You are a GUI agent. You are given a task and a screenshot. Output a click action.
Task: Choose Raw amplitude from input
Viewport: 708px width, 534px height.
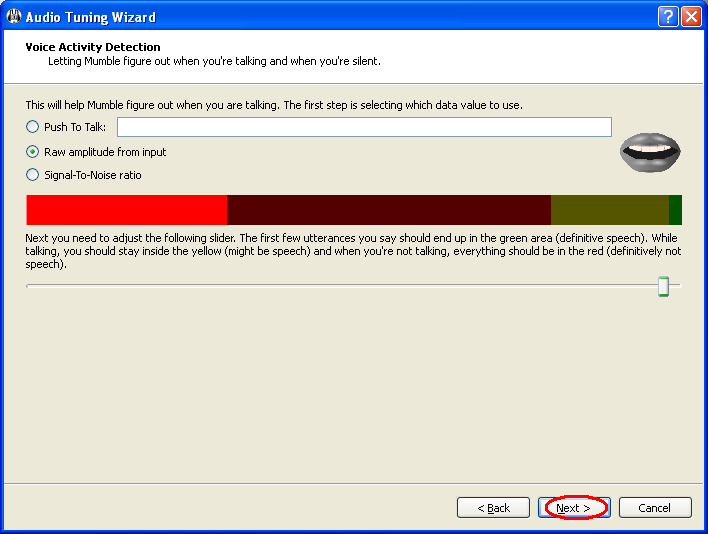coord(33,152)
